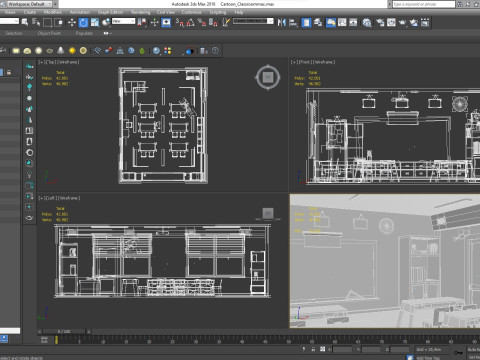This screenshot has width=480, height=360.
Task: Open Top viewport Wireframe shading menu
Action: [x=69, y=62]
